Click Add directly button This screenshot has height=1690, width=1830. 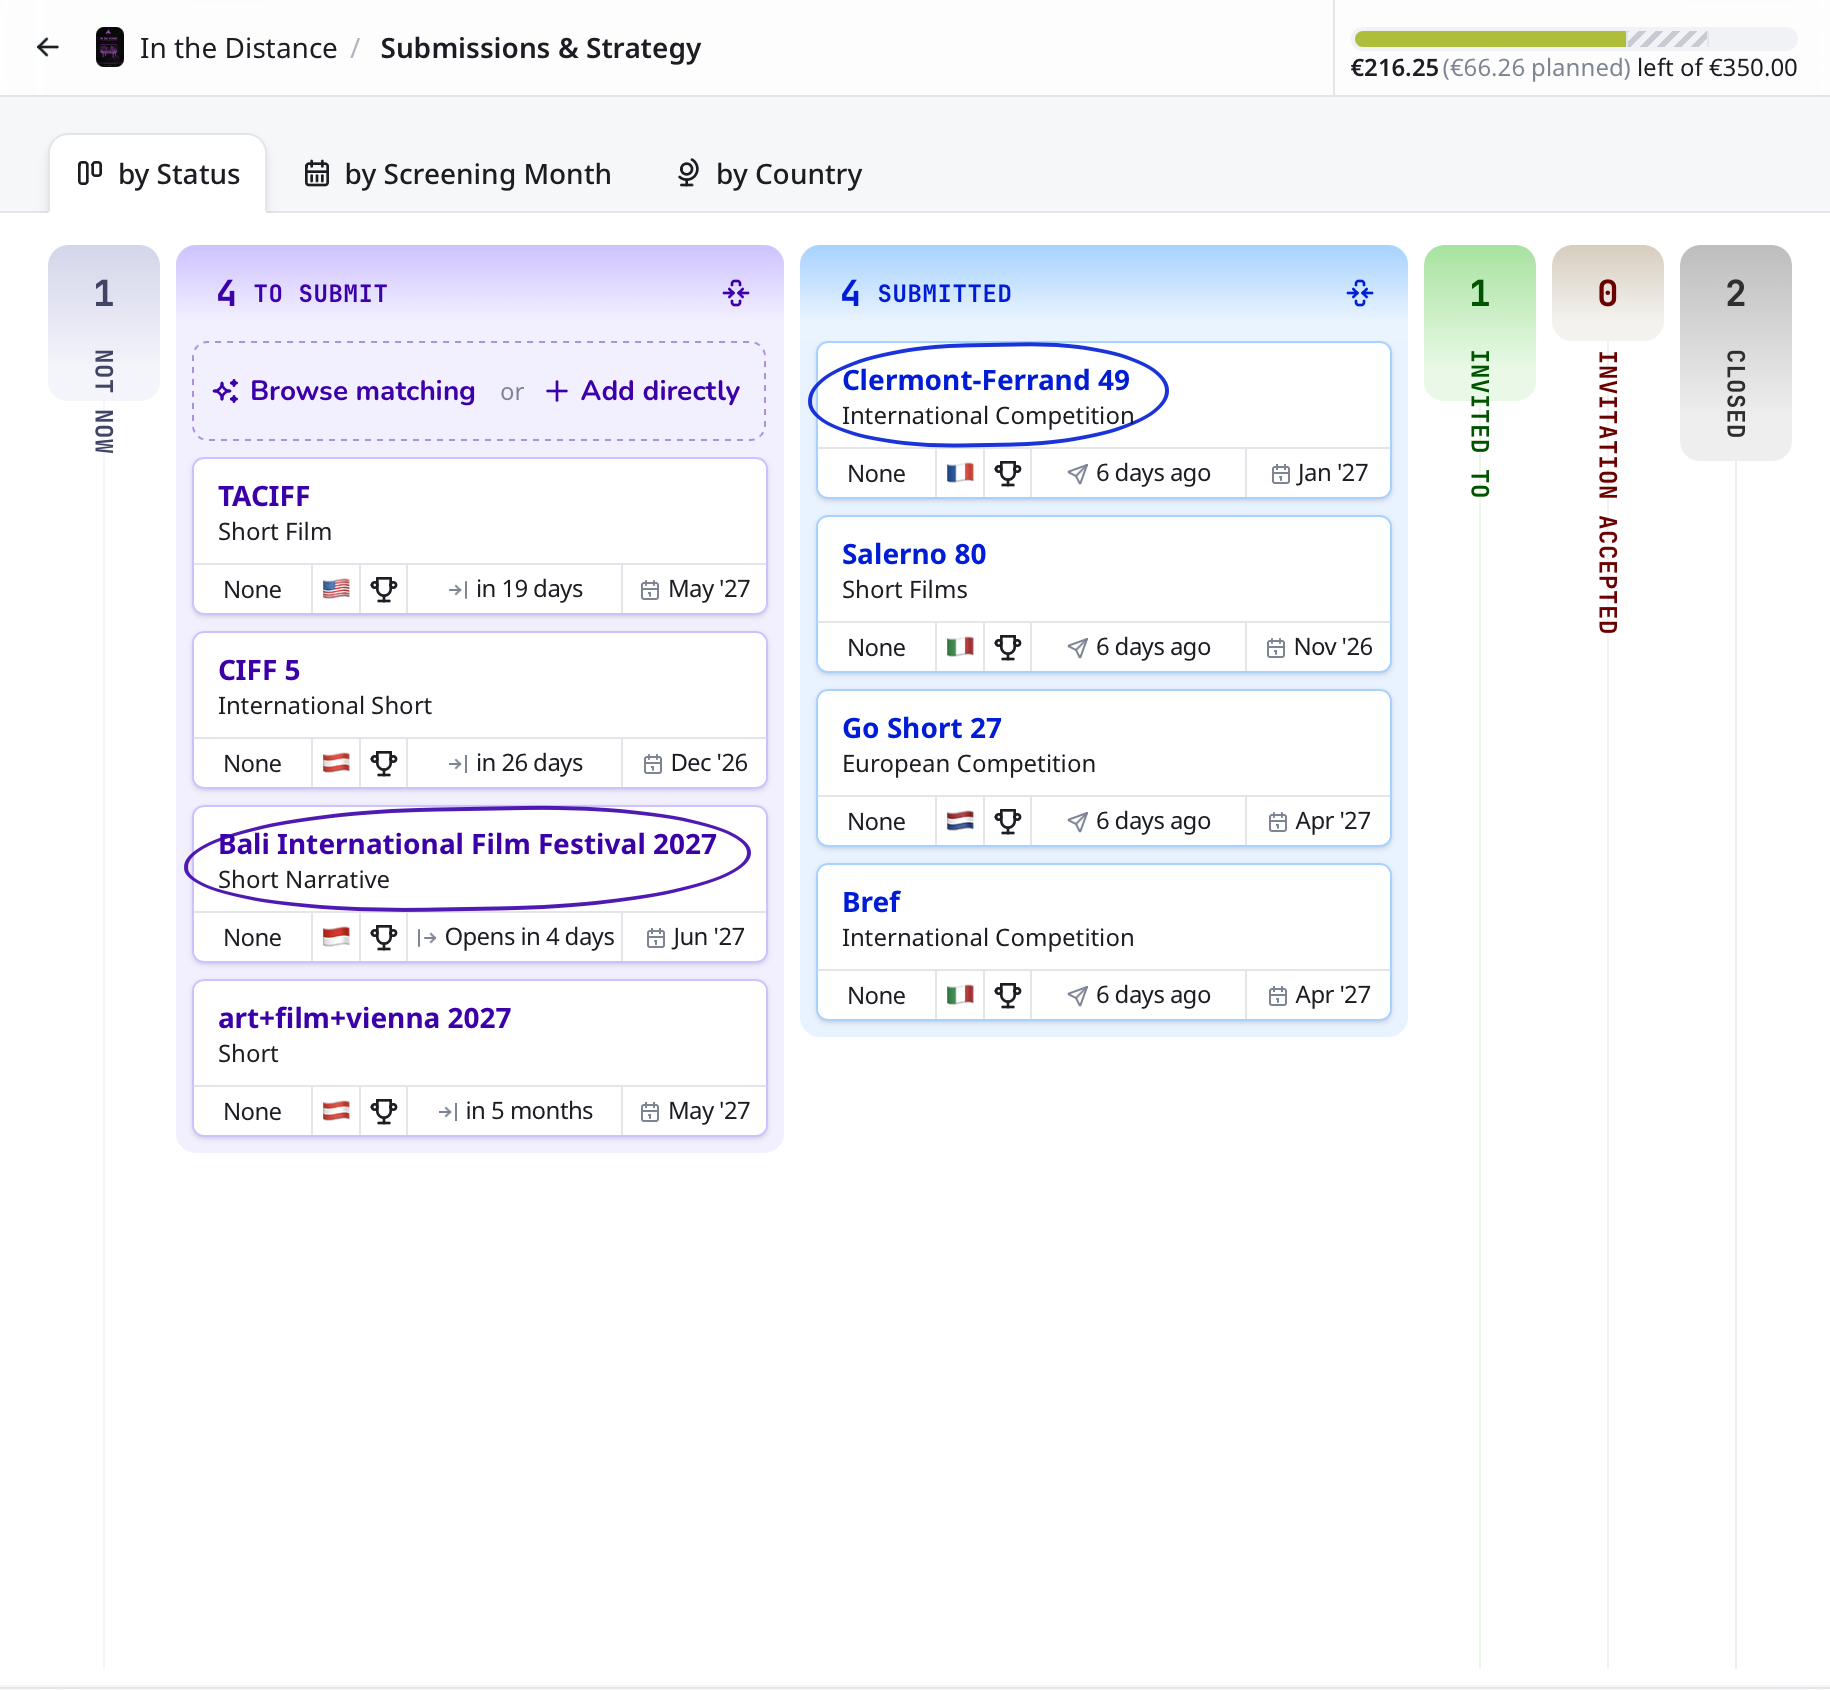coord(642,391)
